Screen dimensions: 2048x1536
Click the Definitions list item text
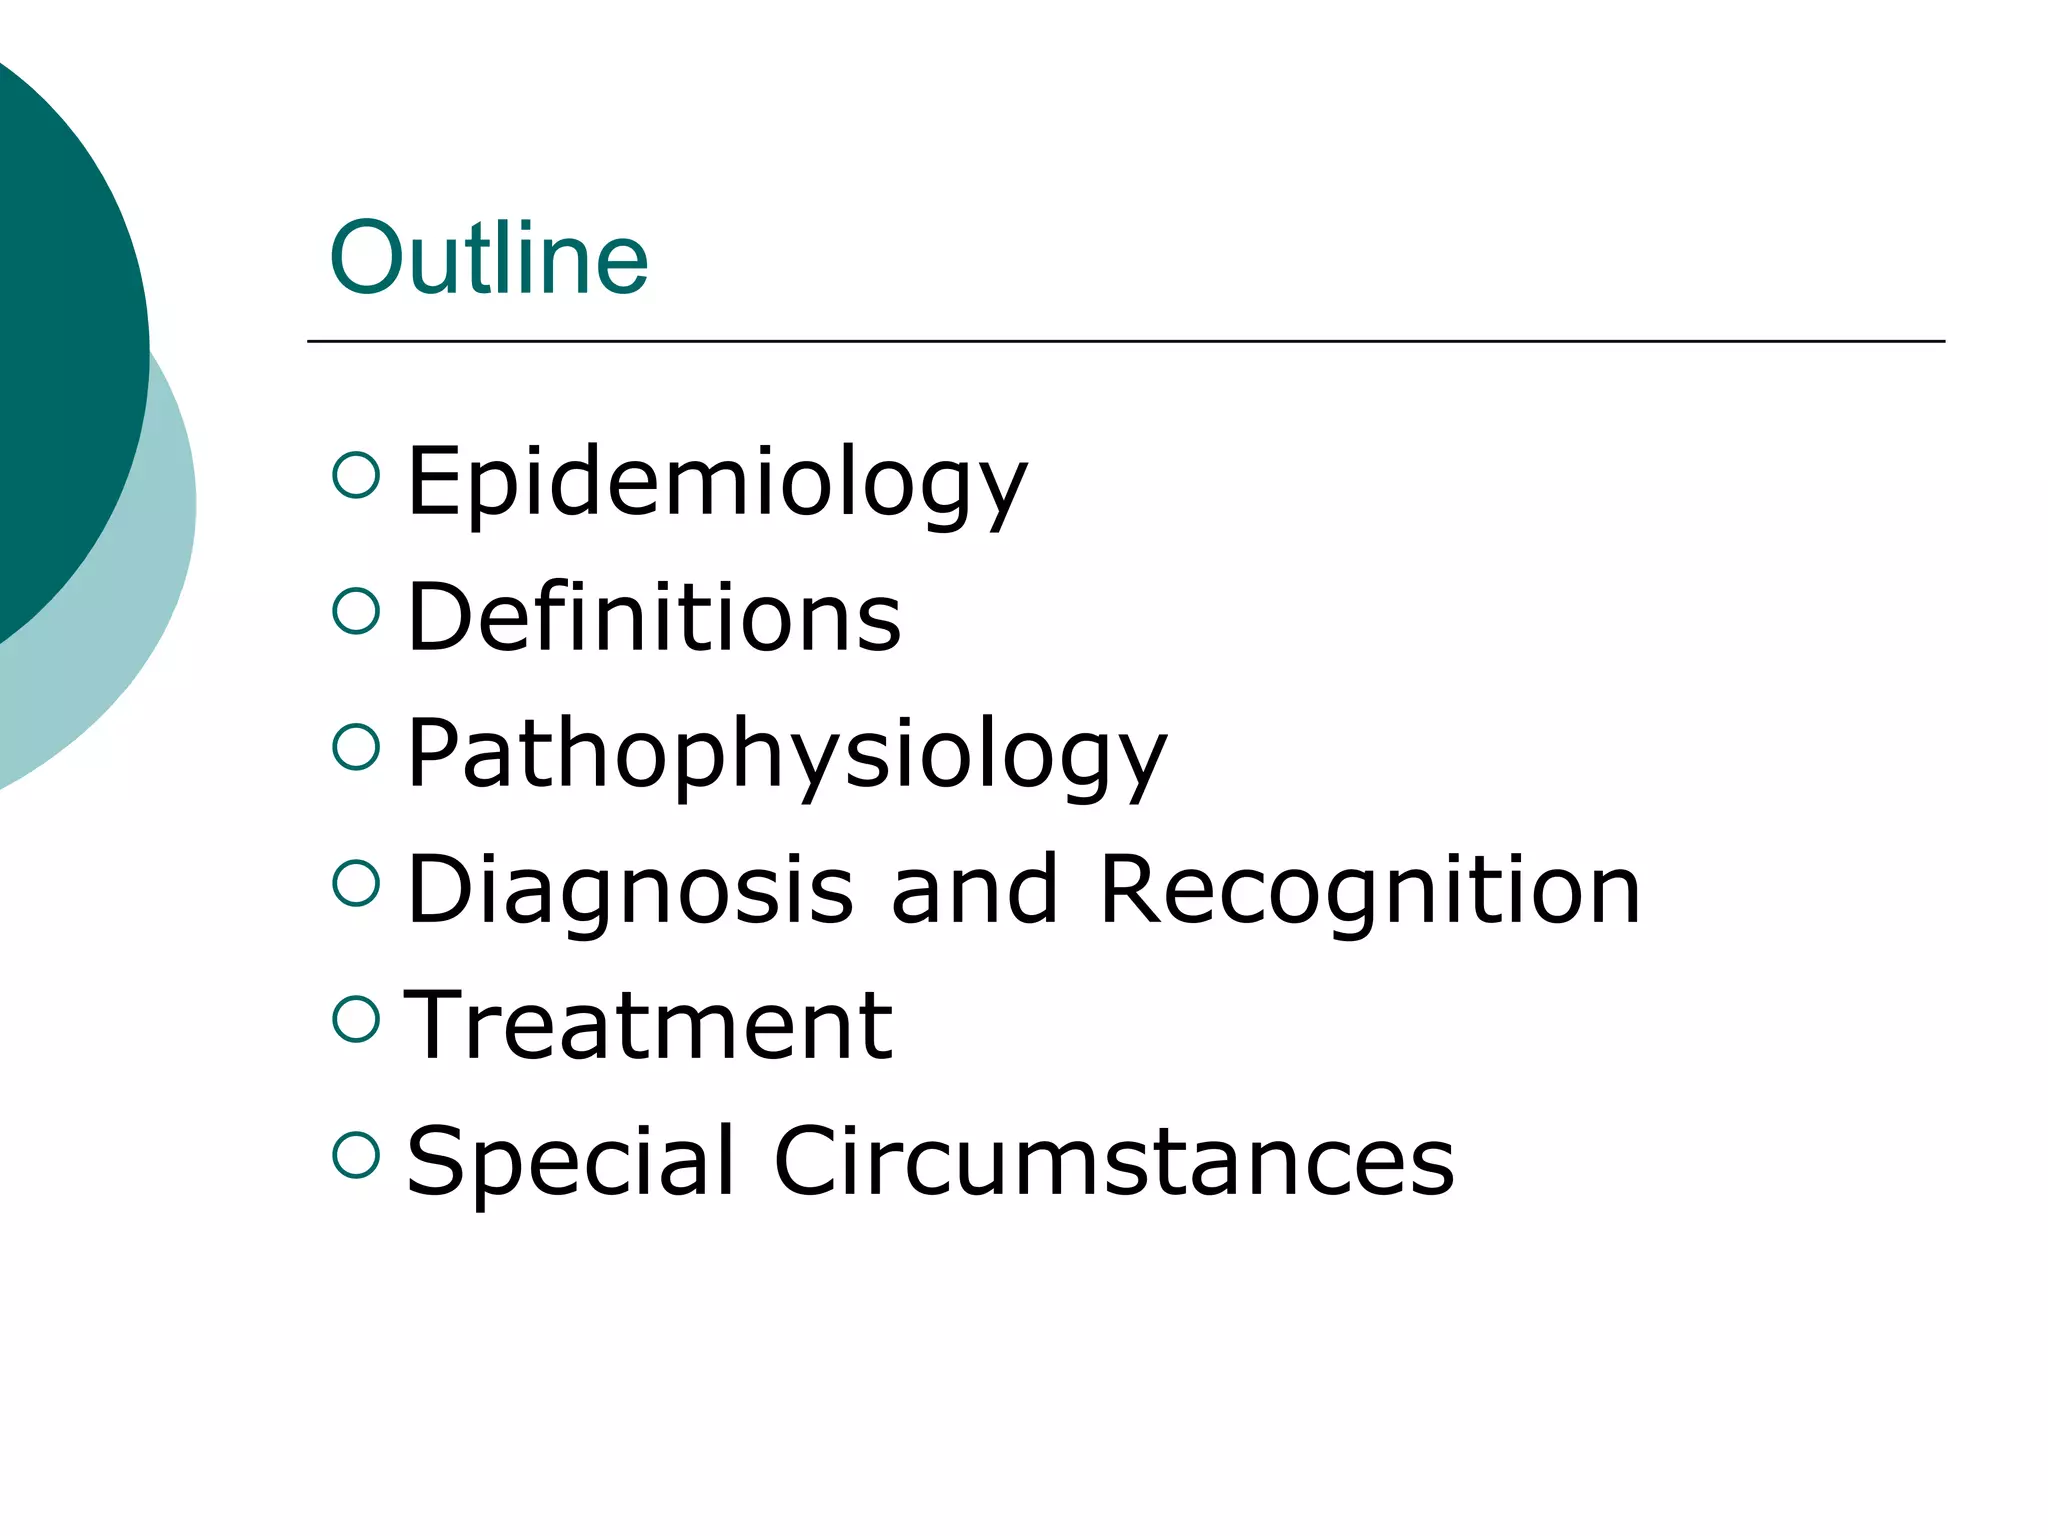[654, 617]
